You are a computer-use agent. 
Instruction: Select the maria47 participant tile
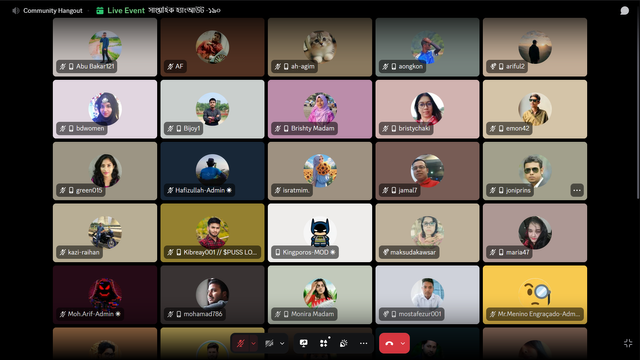(535, 233)
